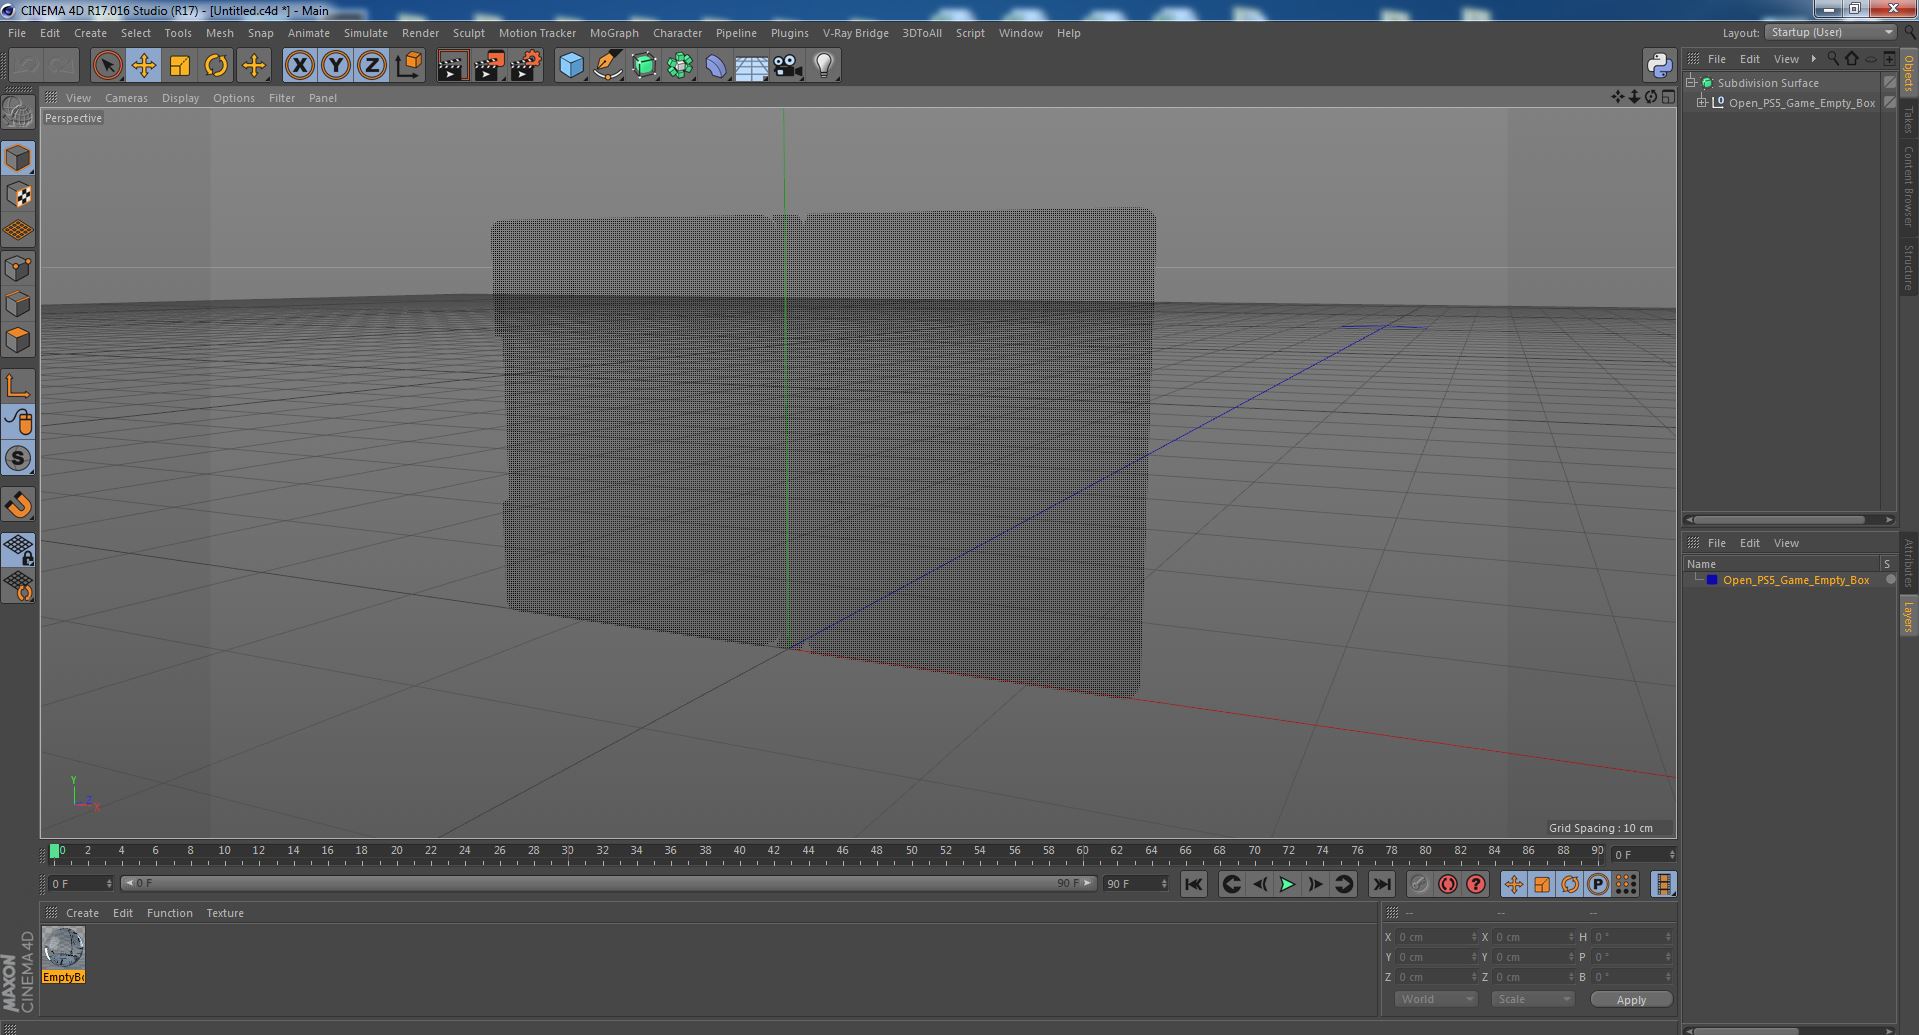Viewport: 1919px width, 1035px height.
Task: Toggle X axis lock
Action: [299, 66]
